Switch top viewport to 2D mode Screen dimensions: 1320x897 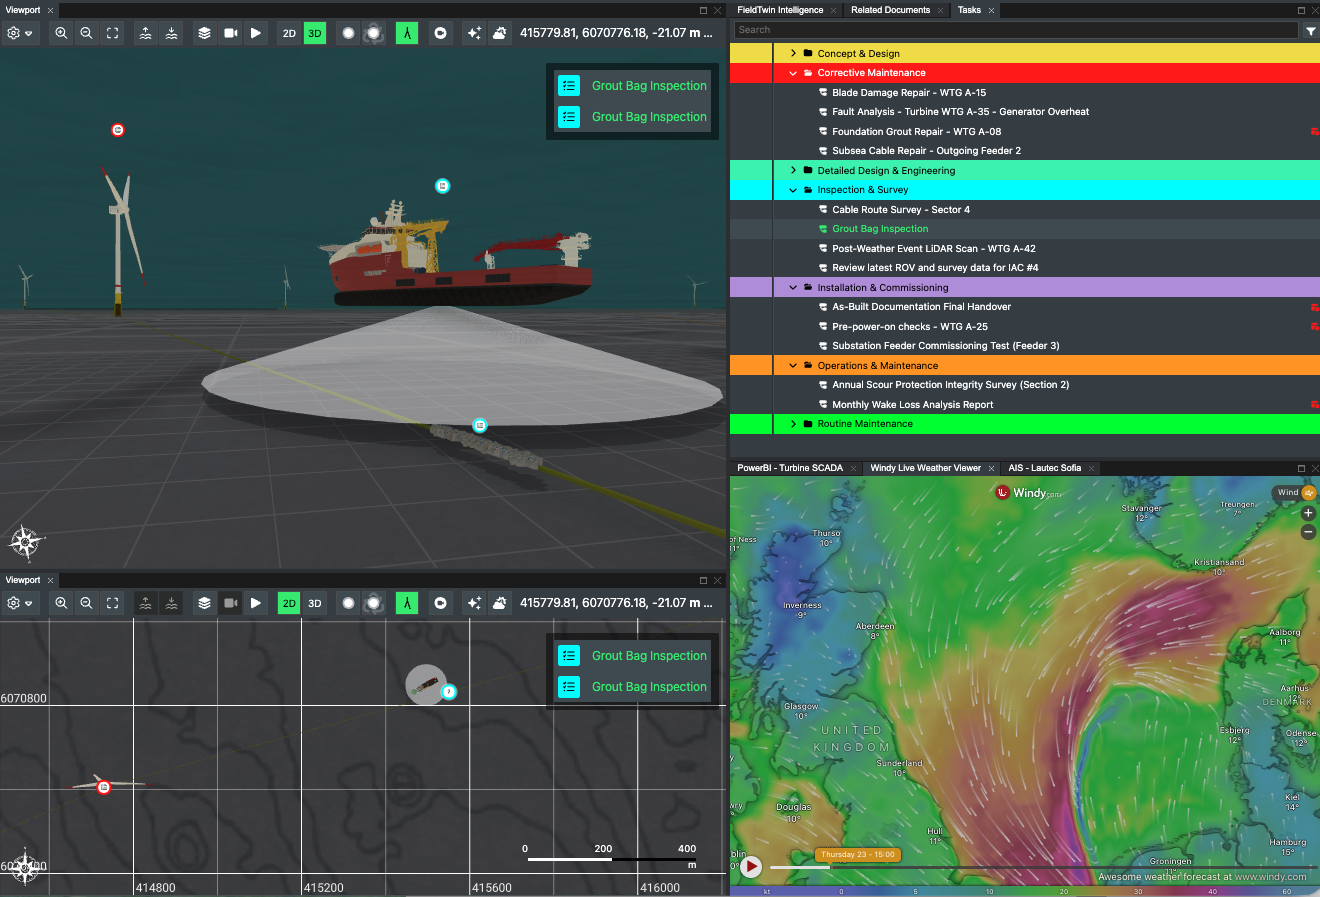(x=289, y=33)
